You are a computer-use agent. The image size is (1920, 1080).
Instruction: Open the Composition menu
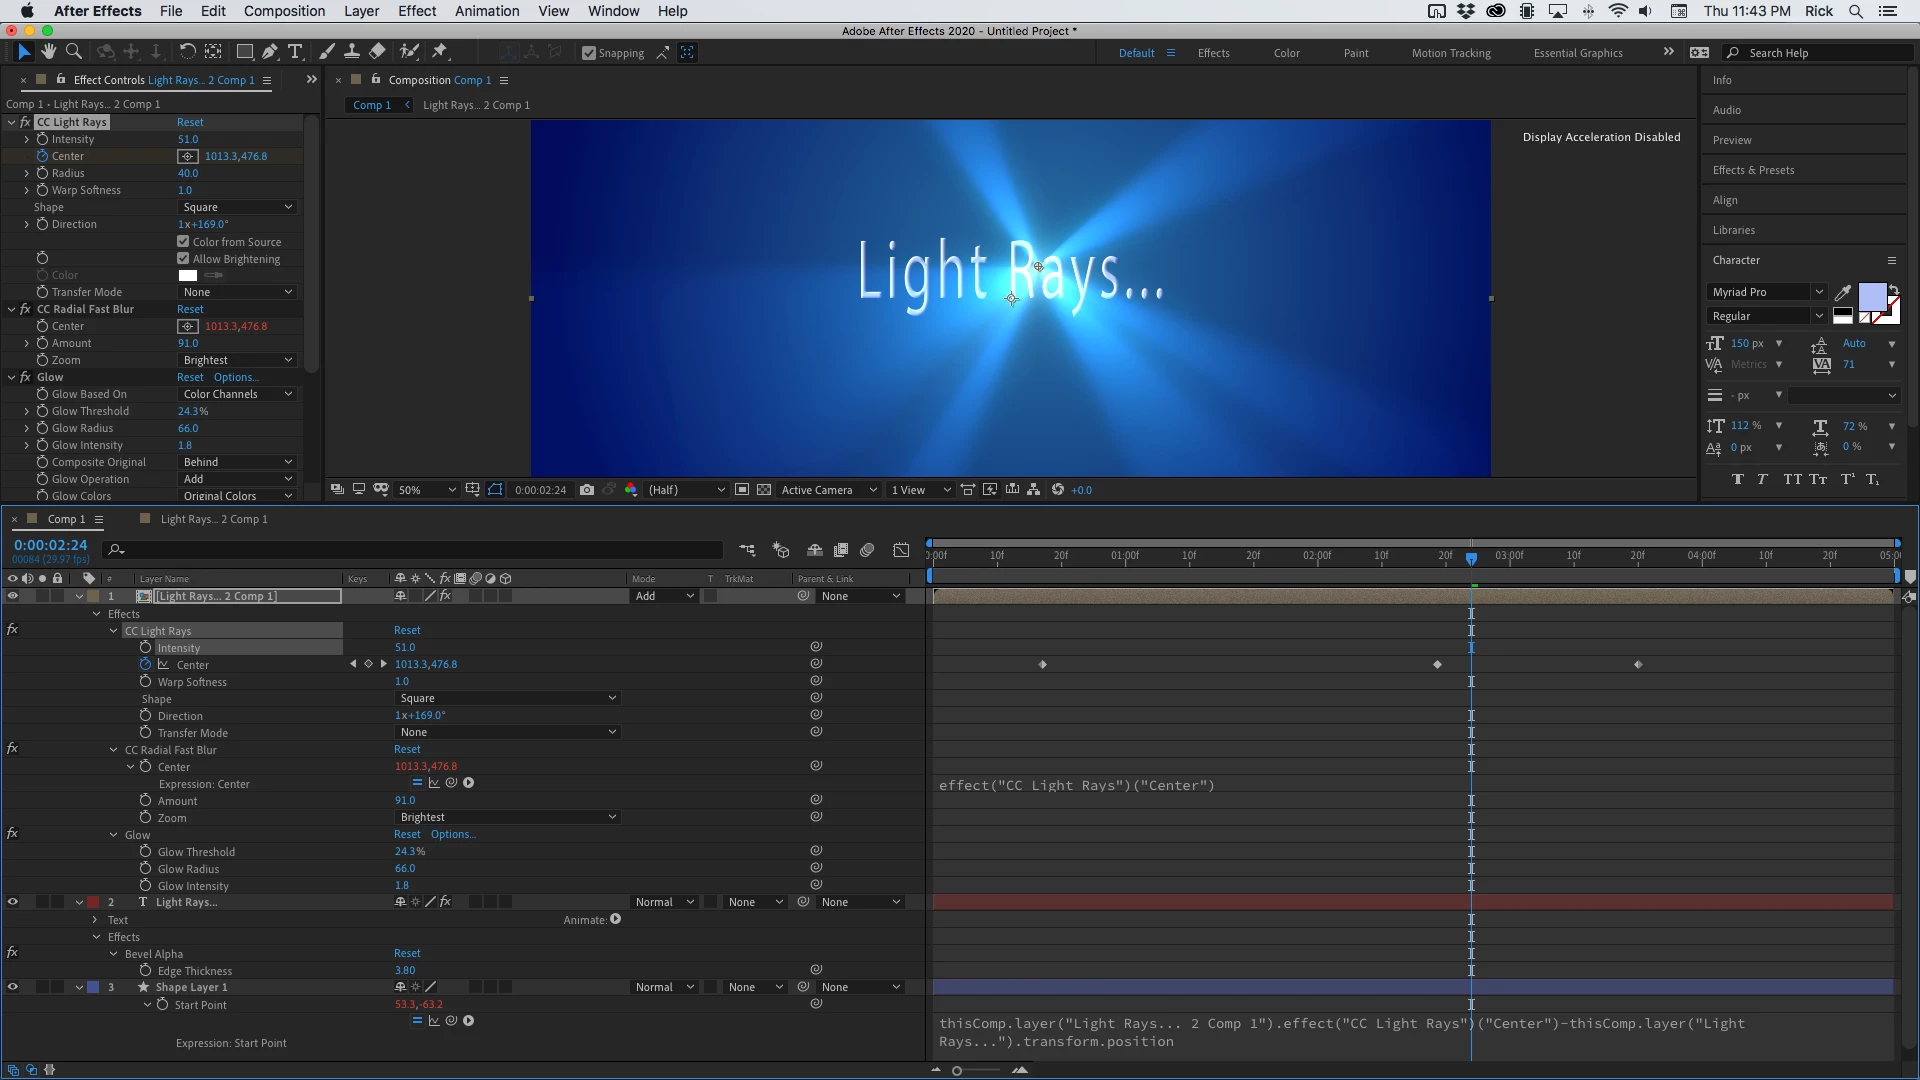point(284,11)
